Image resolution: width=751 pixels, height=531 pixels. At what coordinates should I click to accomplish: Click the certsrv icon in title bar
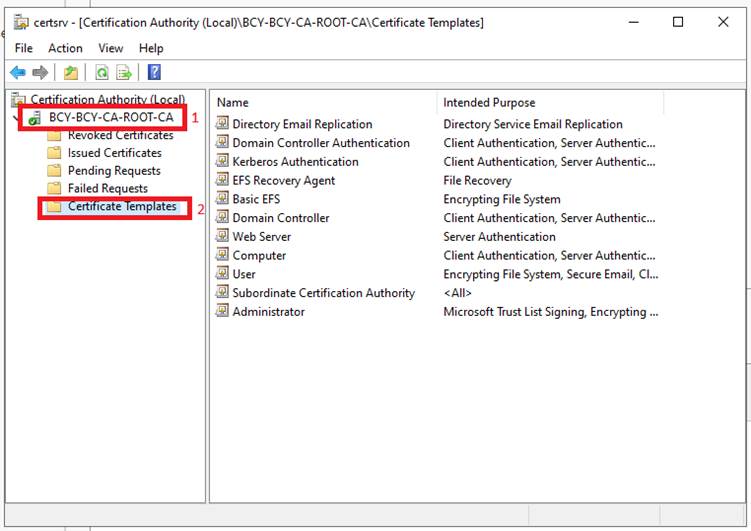point(21,23)
